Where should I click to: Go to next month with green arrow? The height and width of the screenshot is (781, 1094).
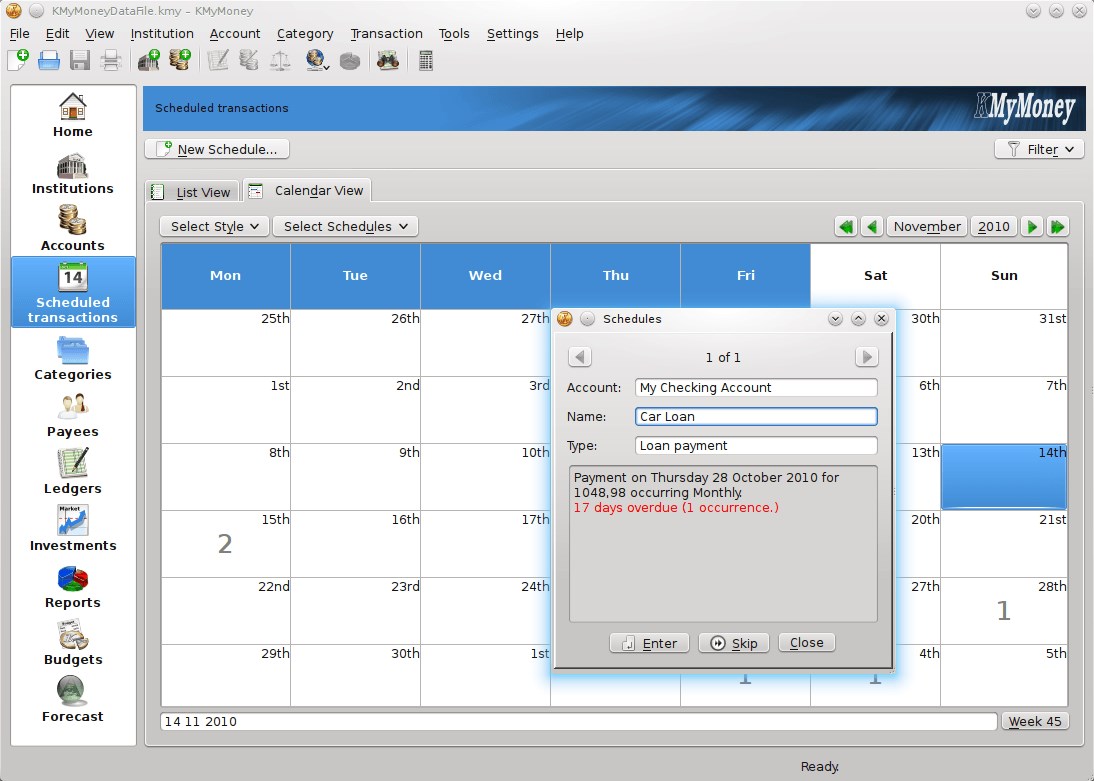point(1031,227)
